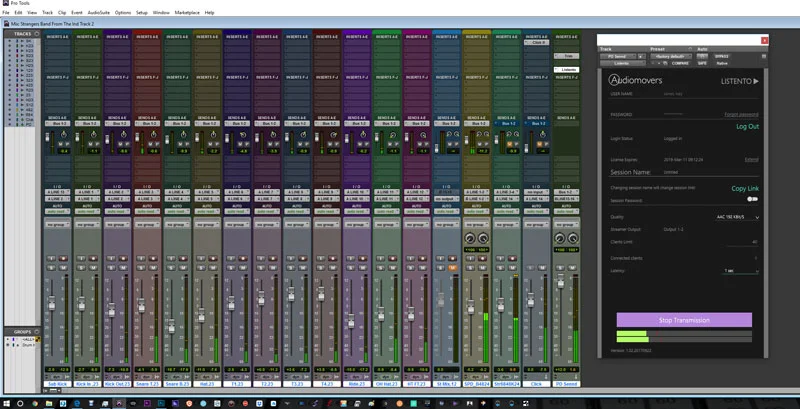
Task: Solo the Snare B.23 track
Action: 171,268
